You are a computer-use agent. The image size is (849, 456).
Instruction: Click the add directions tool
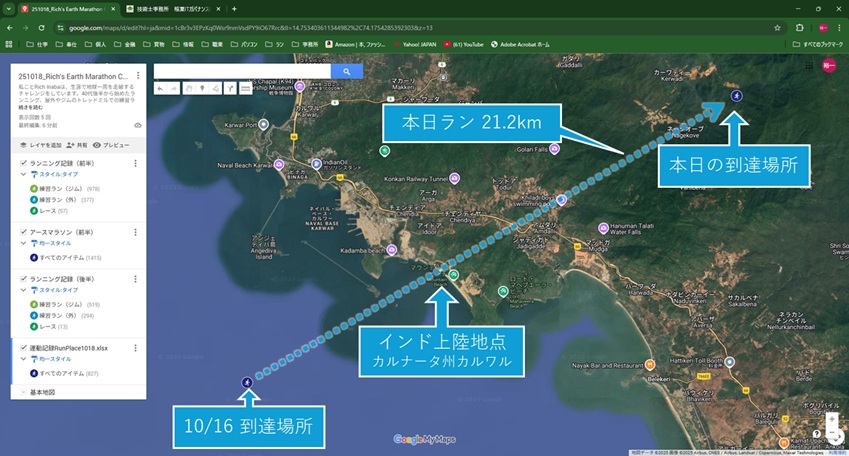tap(231, 88)
